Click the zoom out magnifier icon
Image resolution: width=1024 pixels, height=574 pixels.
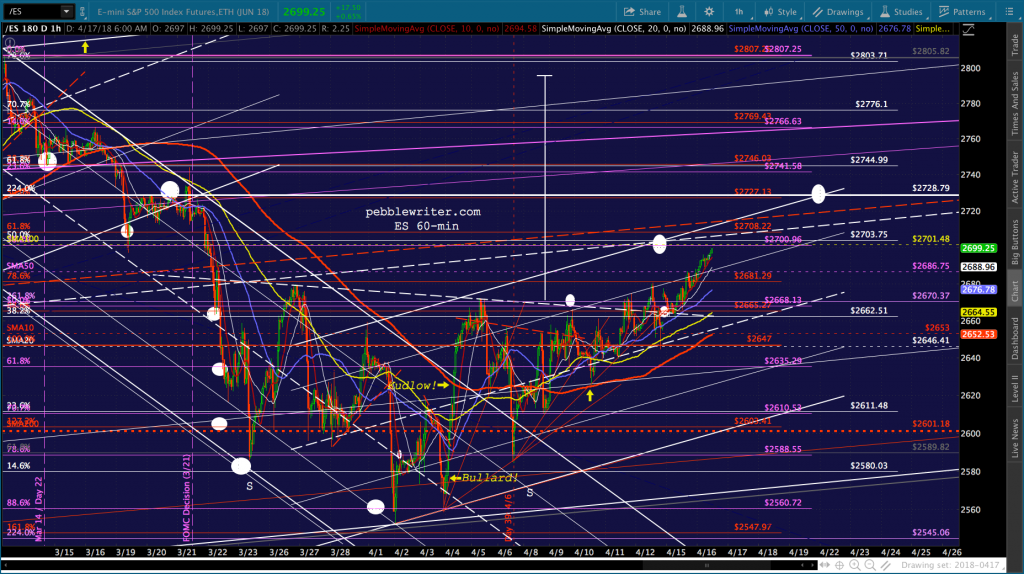[870, 566]
